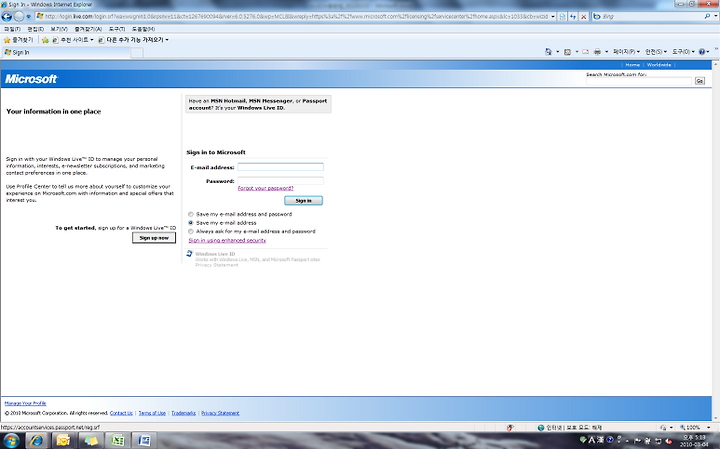Open the 추천 사이트 suggested sites dropdown
Image resolution: width=720 pixels, height=449 pixels.
tap(73, 40)
